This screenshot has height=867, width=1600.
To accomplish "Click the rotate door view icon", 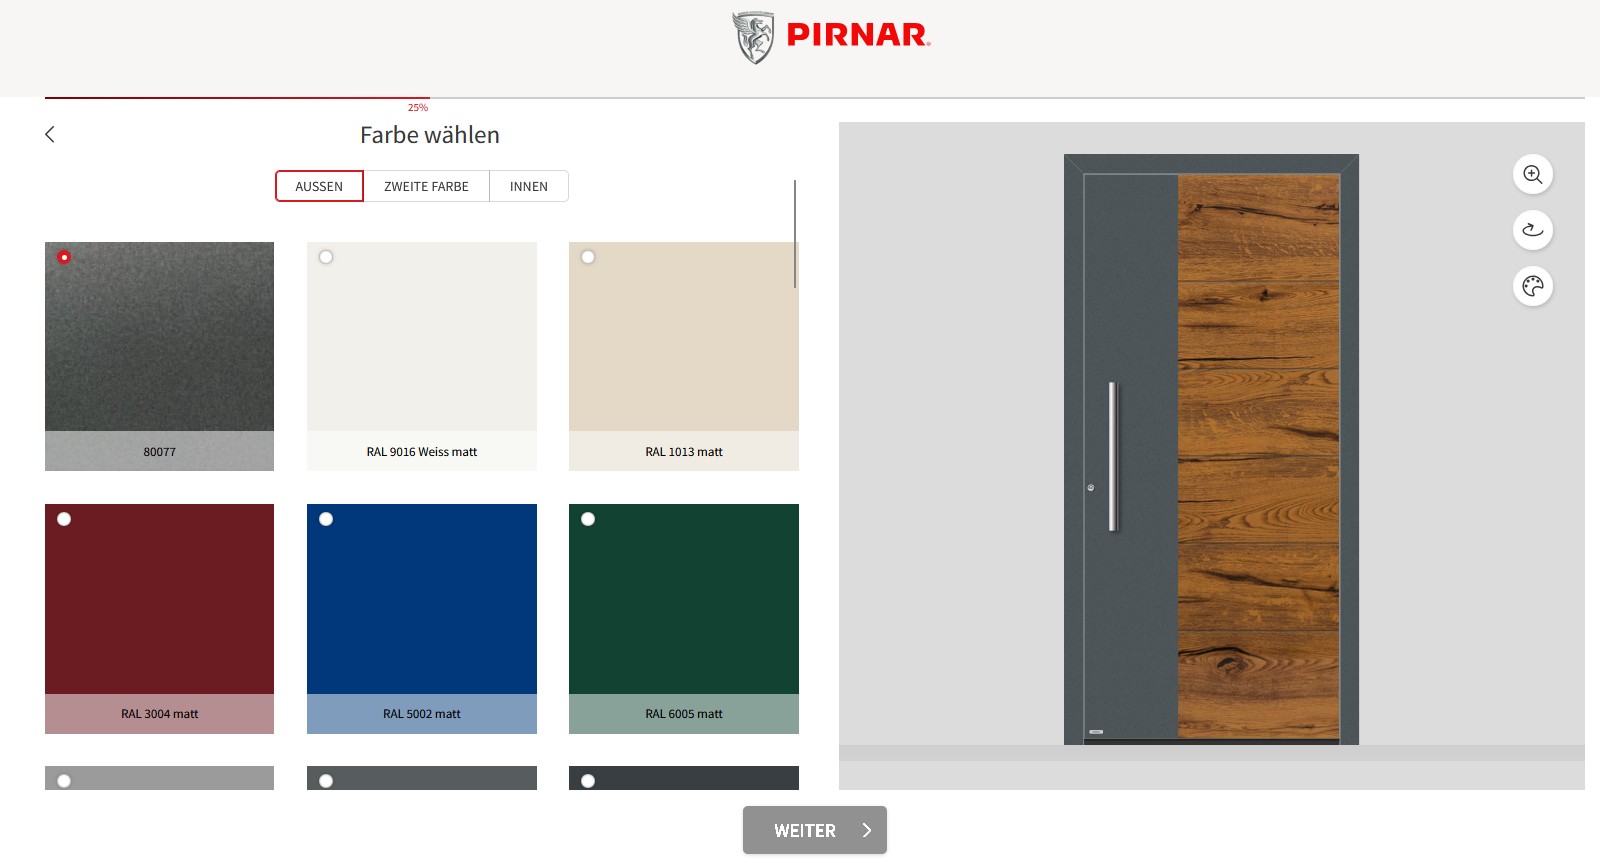I will point(1532,230).
